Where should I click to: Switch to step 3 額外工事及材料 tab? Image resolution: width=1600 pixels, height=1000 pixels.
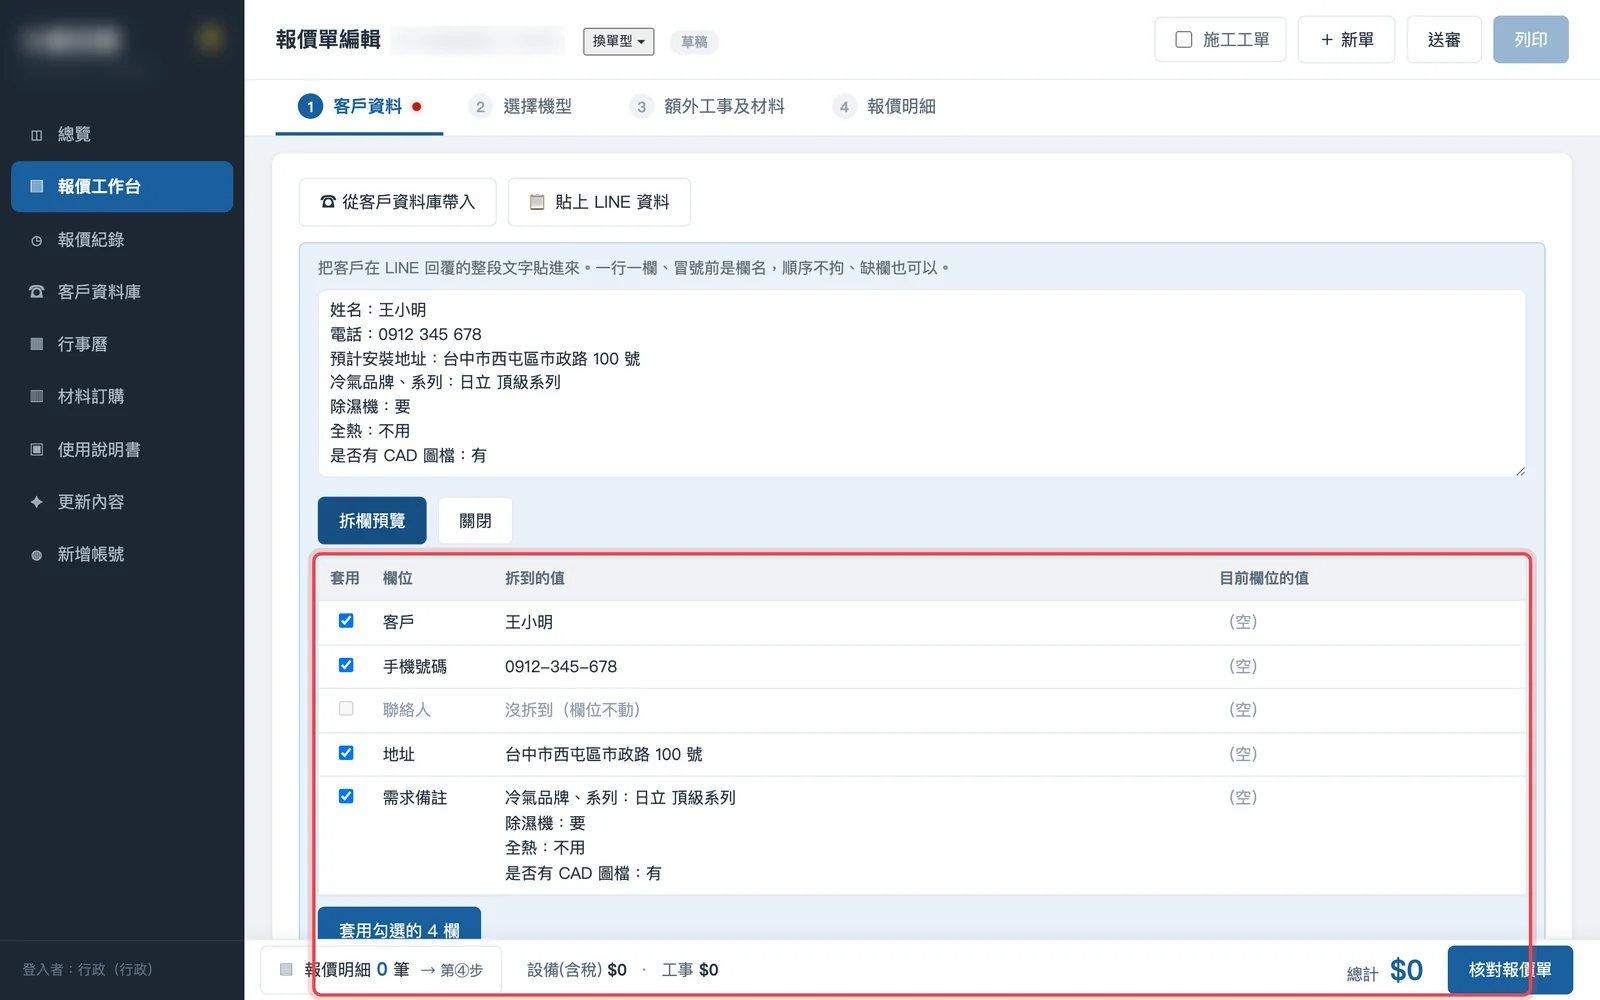tap(707, 106)
